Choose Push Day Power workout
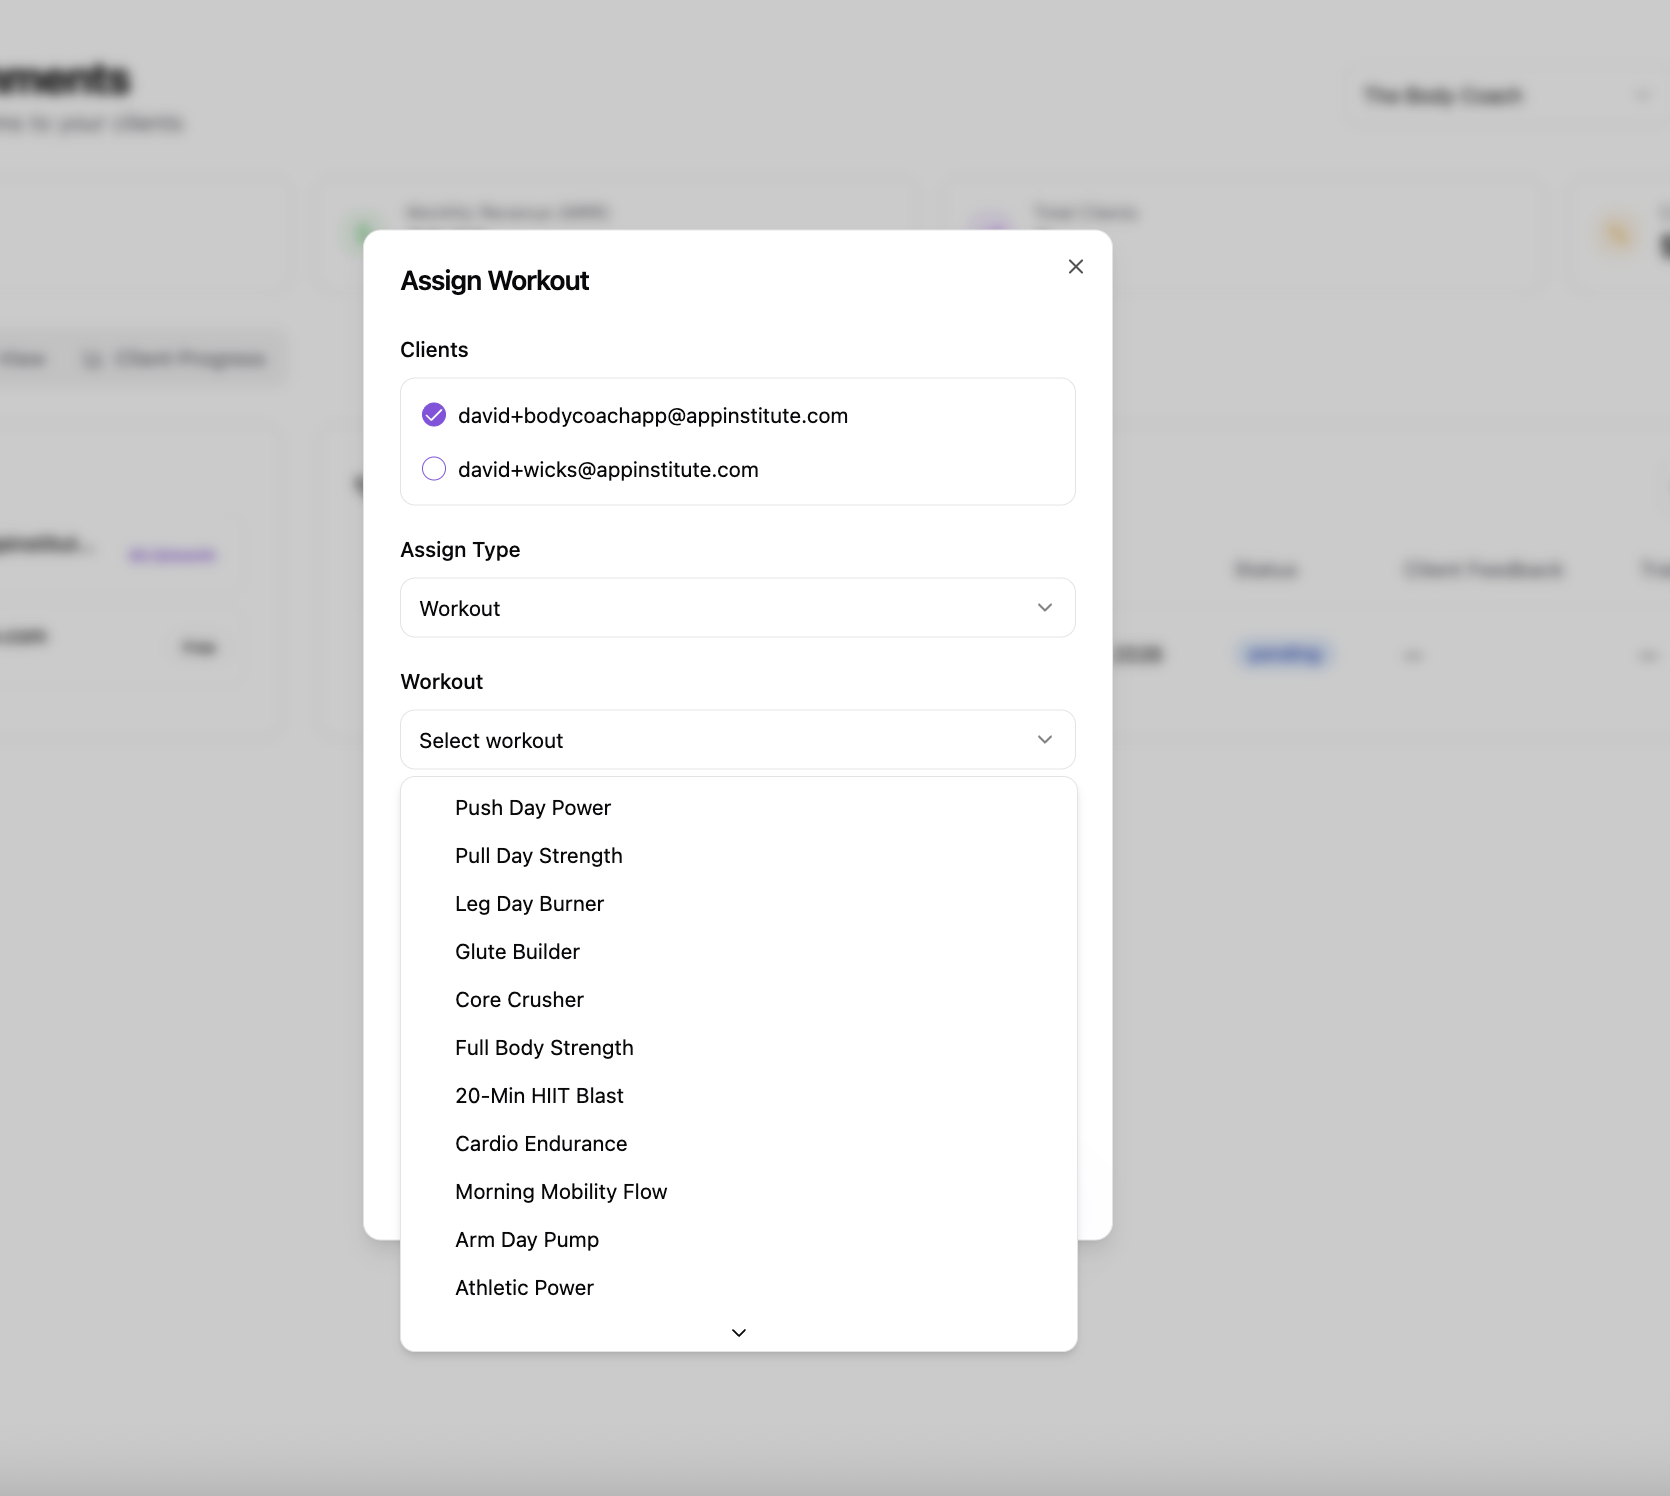 (x=738, y=808)
